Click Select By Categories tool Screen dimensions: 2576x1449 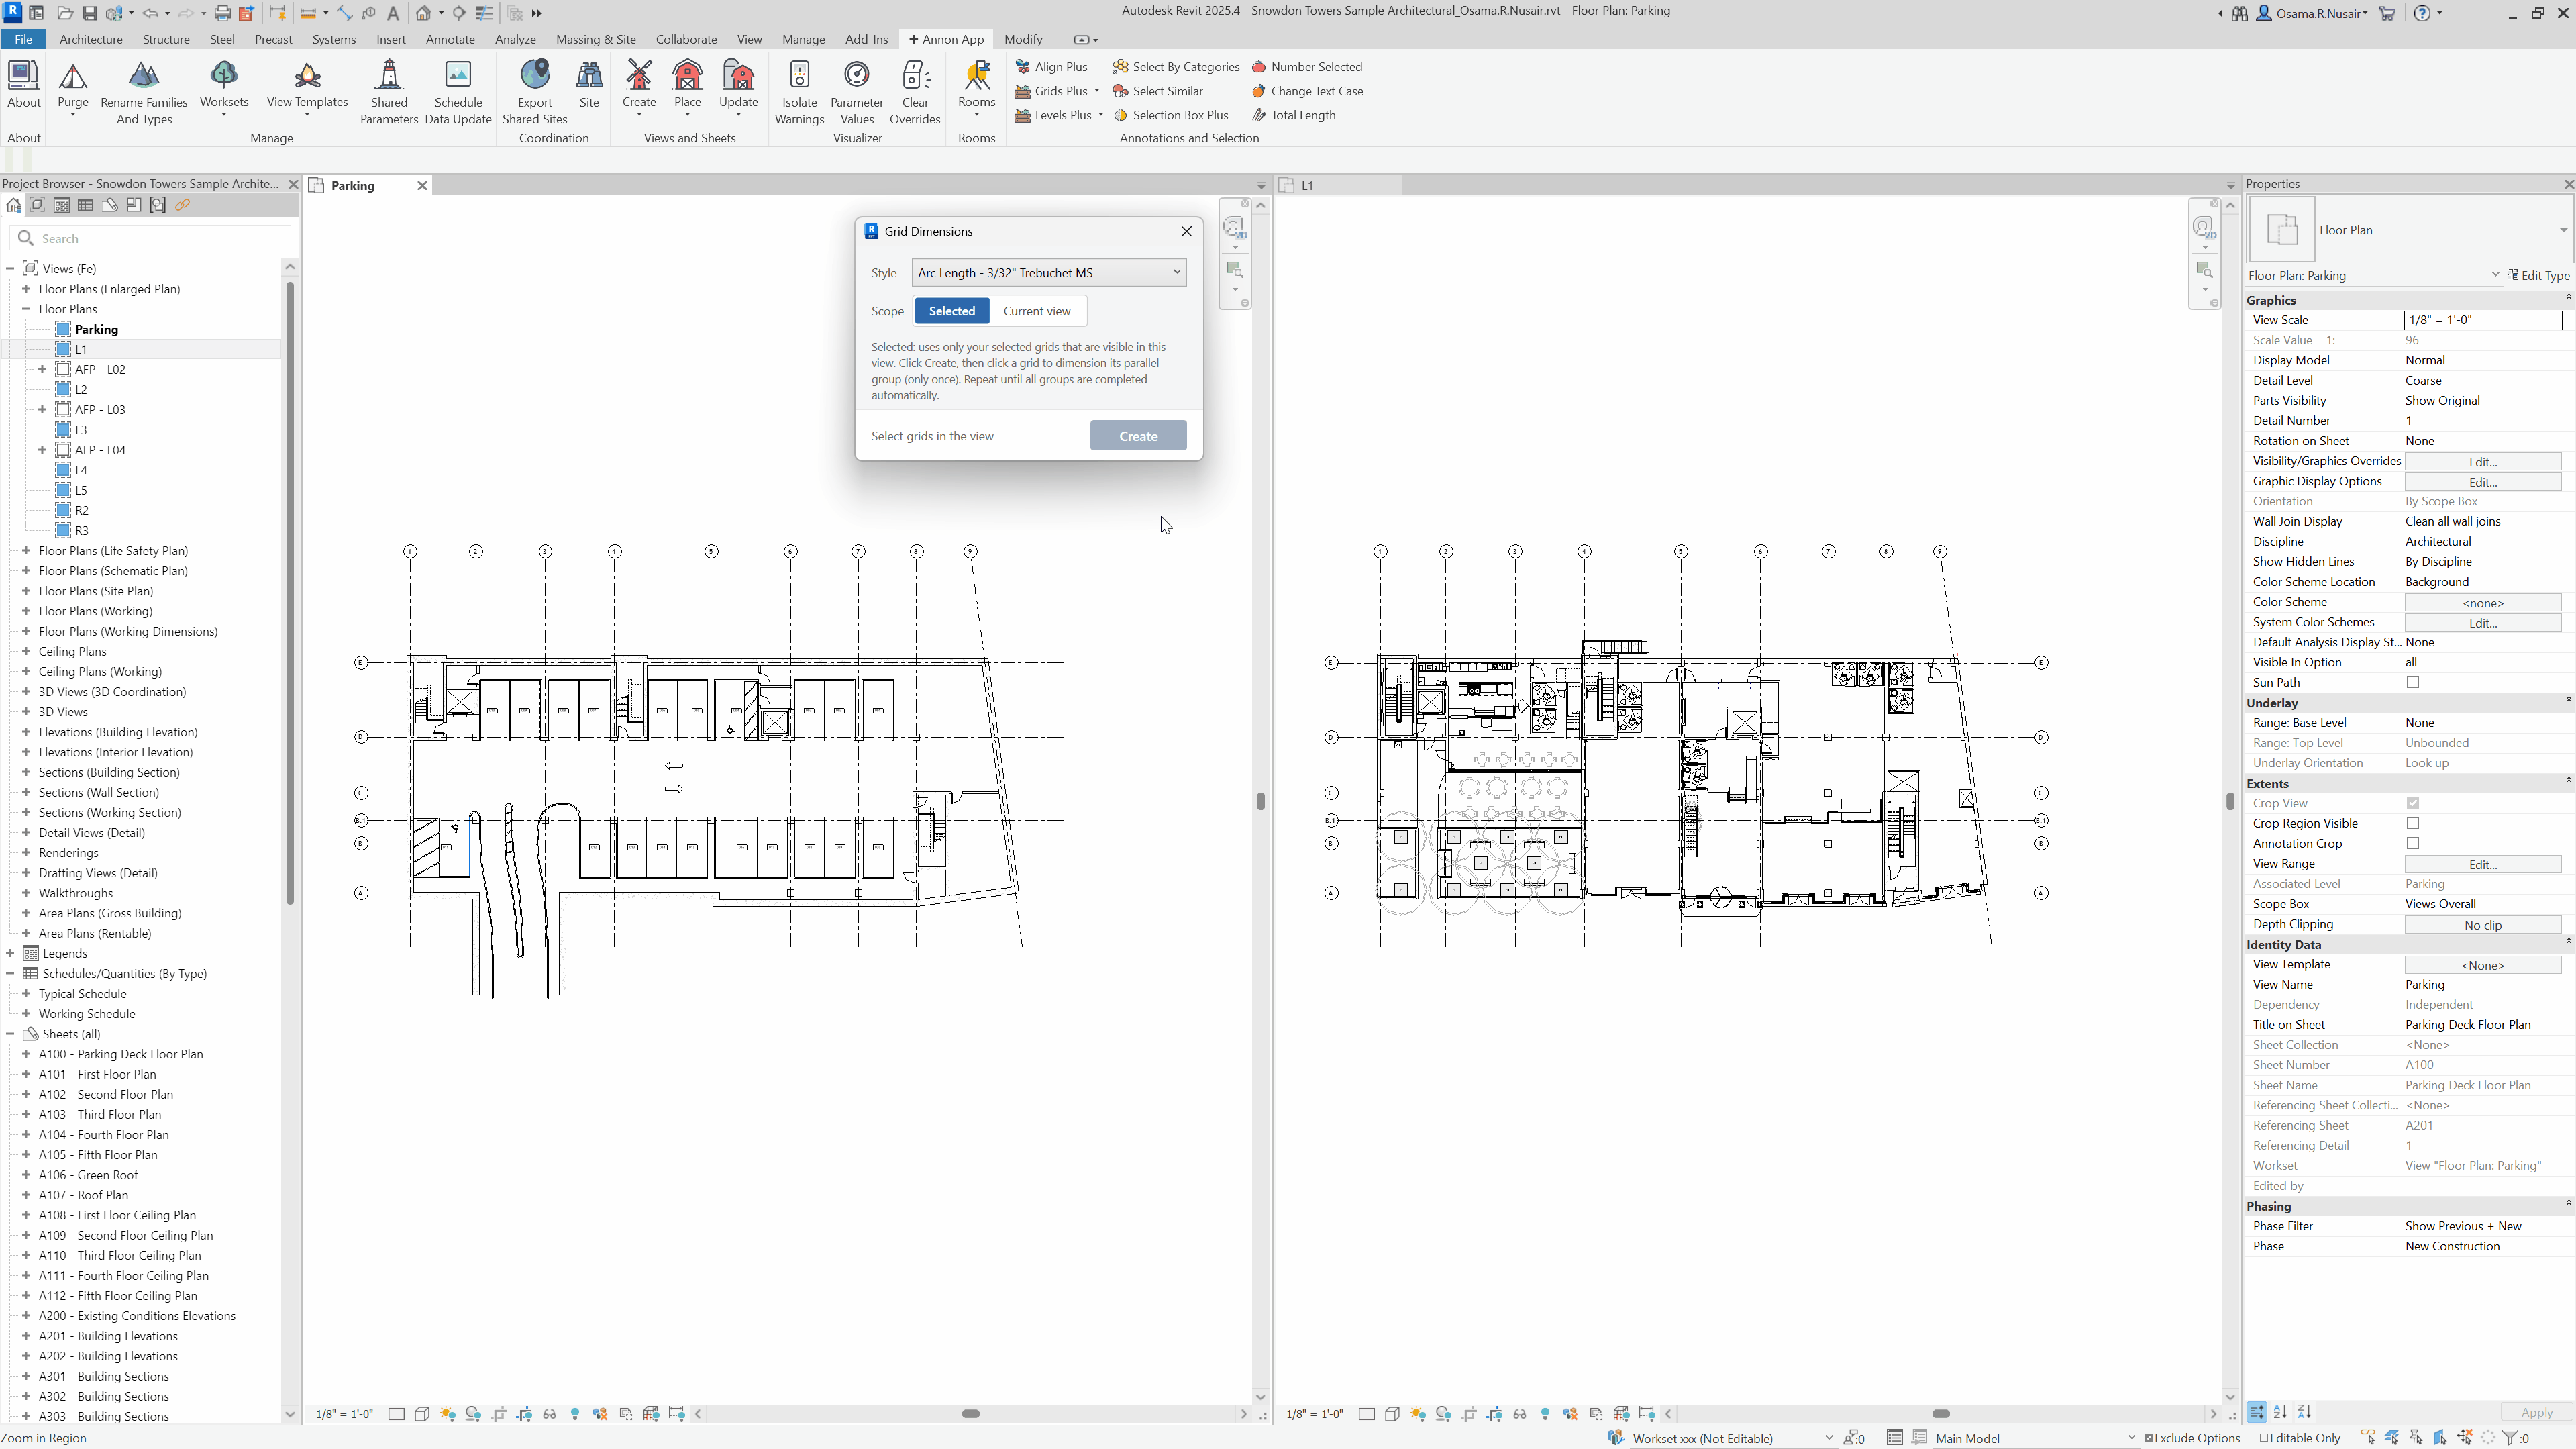pyautogui.click(x=1176, y=67)
